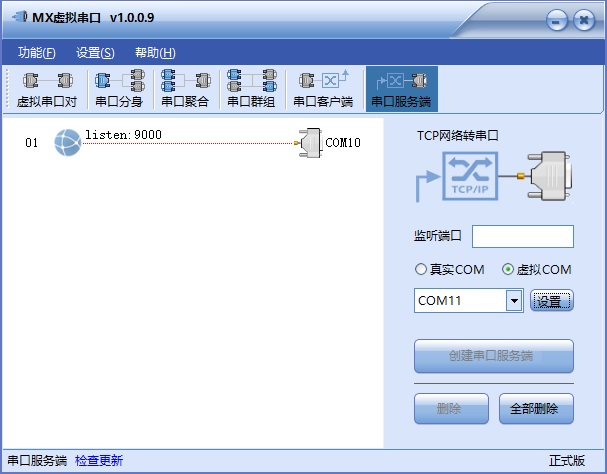Click the 设置 button beside COM11
The image size is (607, 474).
(x=552, y=301)
